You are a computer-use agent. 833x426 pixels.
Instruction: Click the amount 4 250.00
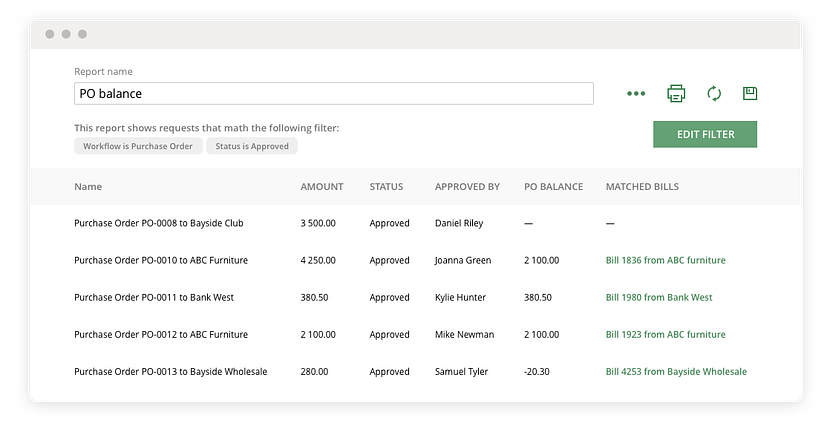318,260
